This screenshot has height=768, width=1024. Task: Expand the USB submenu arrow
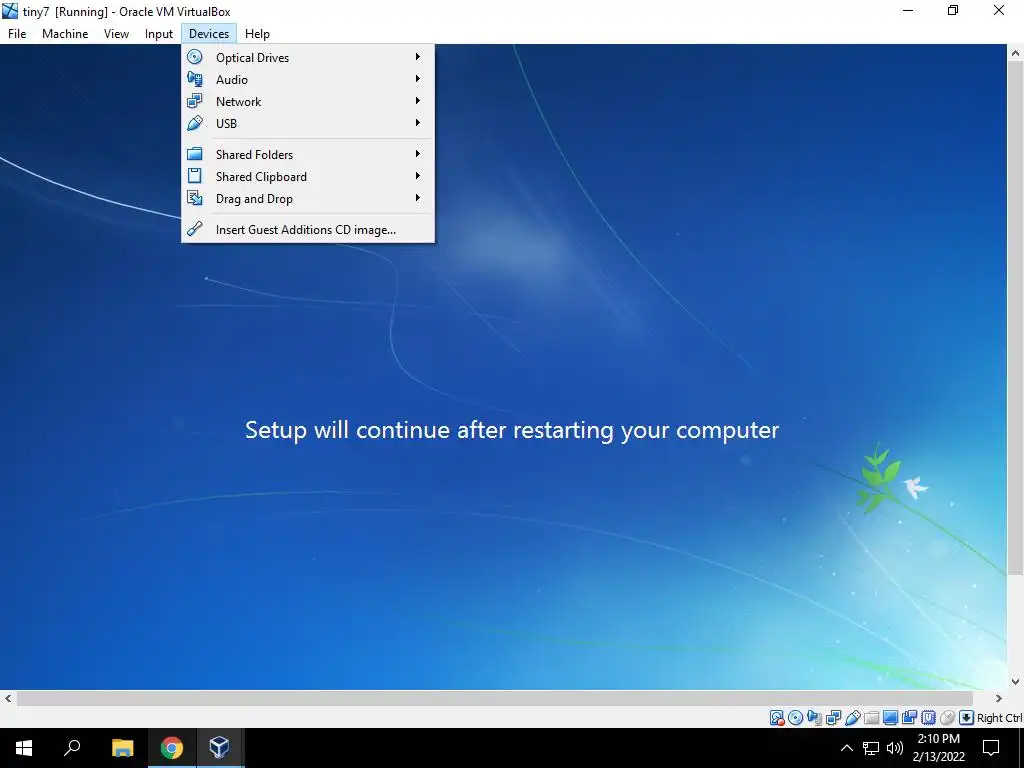pos(417,123)
